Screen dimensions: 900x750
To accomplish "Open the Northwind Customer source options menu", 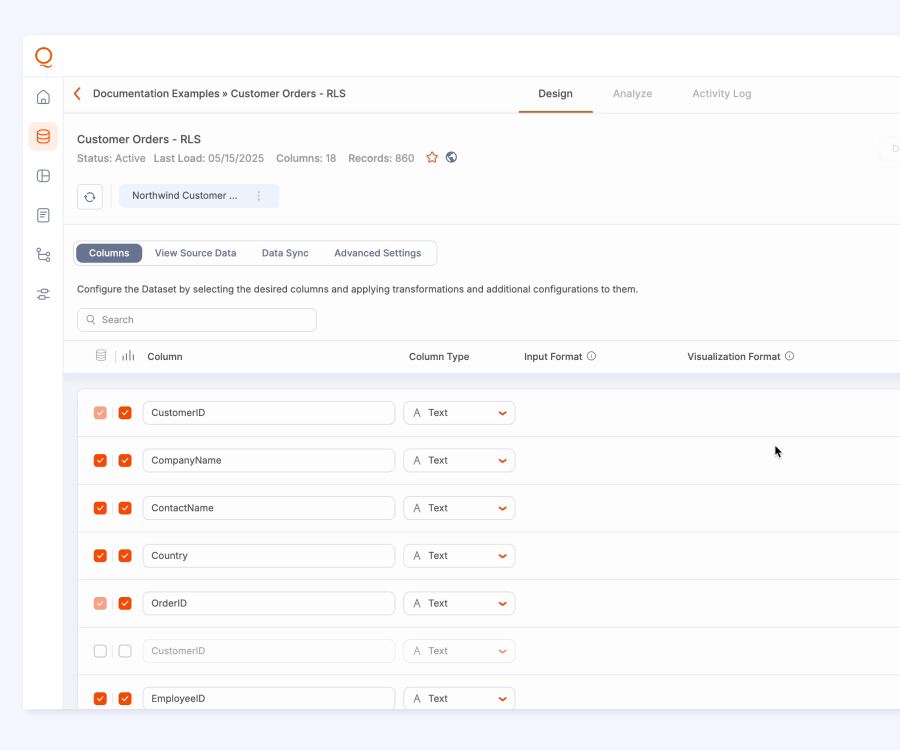I will pos(259,196).
